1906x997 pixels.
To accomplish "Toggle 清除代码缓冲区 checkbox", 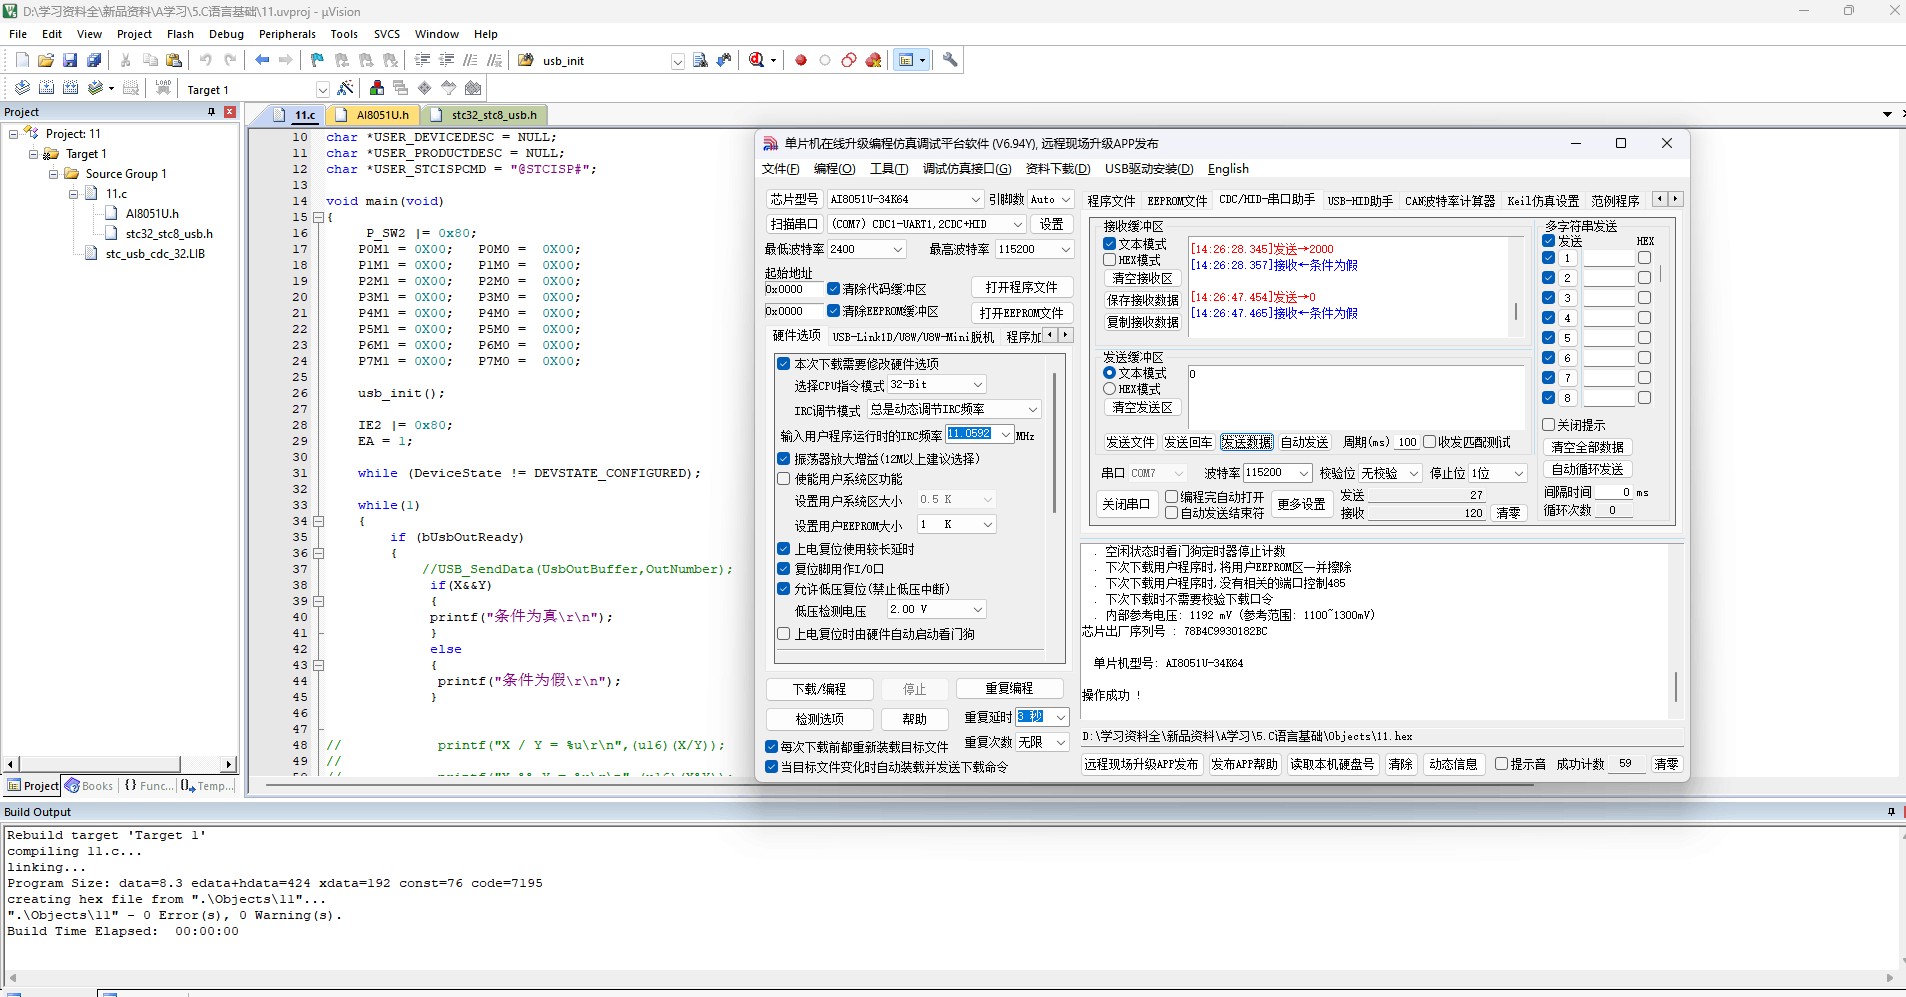I will click(x=833, y=289).
